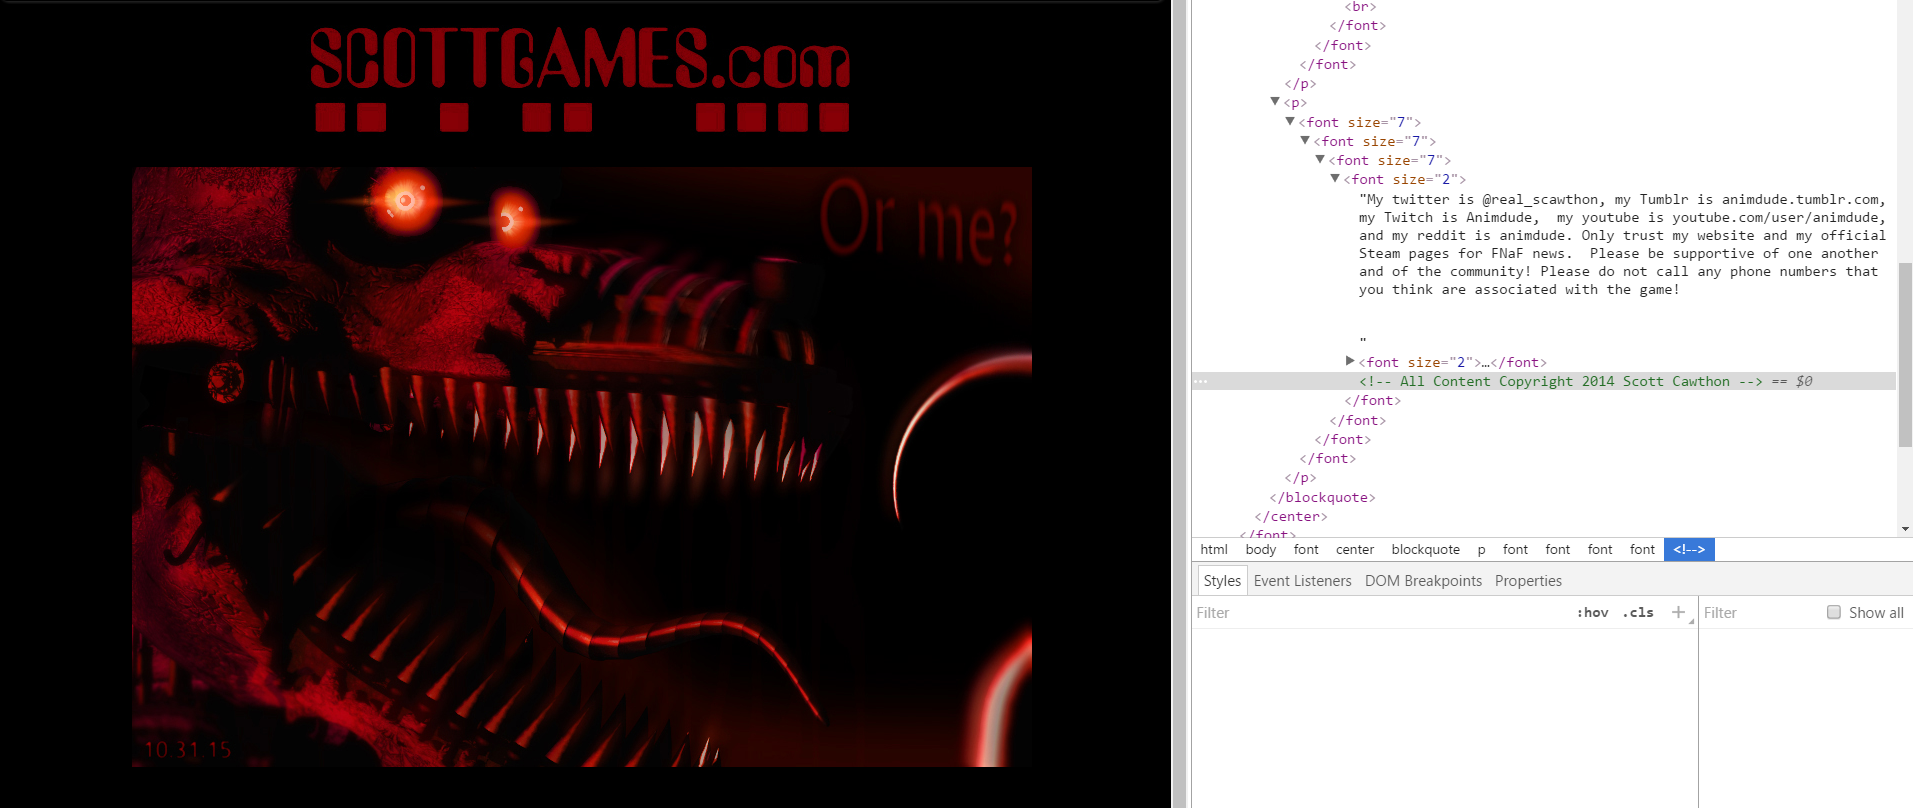Select the center breadcrumb
1913x808 pixels.
[x=1355, y=549]
